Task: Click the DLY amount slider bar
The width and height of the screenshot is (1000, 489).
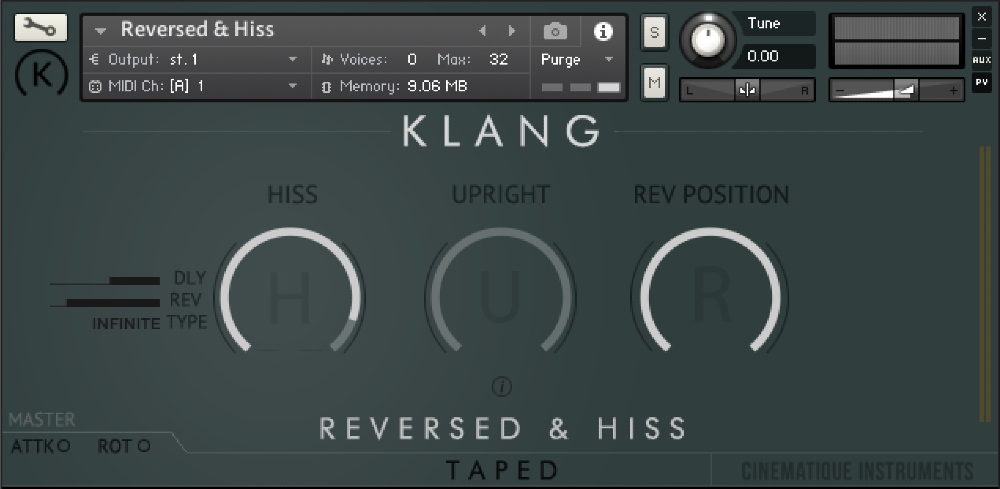Action: (x=105, y=281)
